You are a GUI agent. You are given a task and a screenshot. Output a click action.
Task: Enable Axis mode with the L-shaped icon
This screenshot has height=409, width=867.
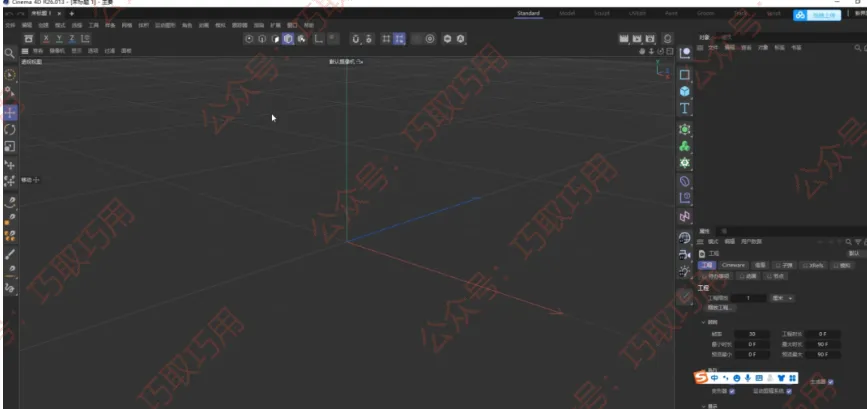pos(318,39)
